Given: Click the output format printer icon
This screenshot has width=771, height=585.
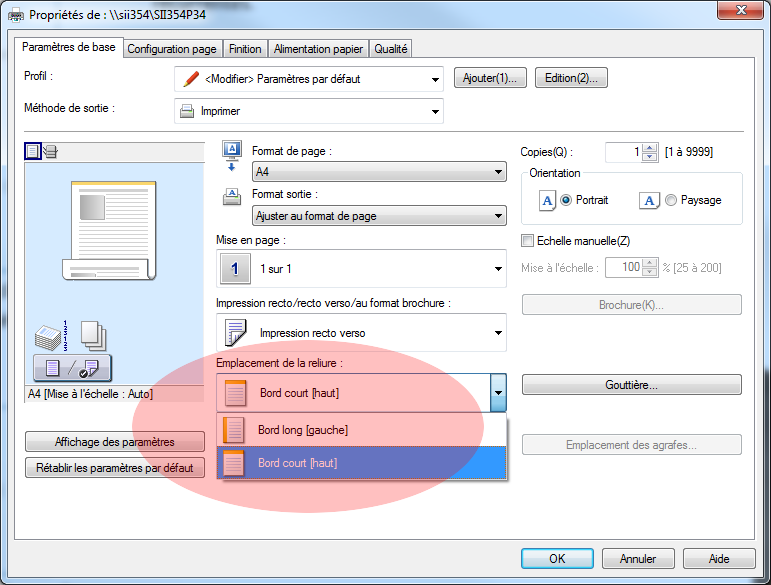Looking at the screenshot, I should click(x=230, y=196).
